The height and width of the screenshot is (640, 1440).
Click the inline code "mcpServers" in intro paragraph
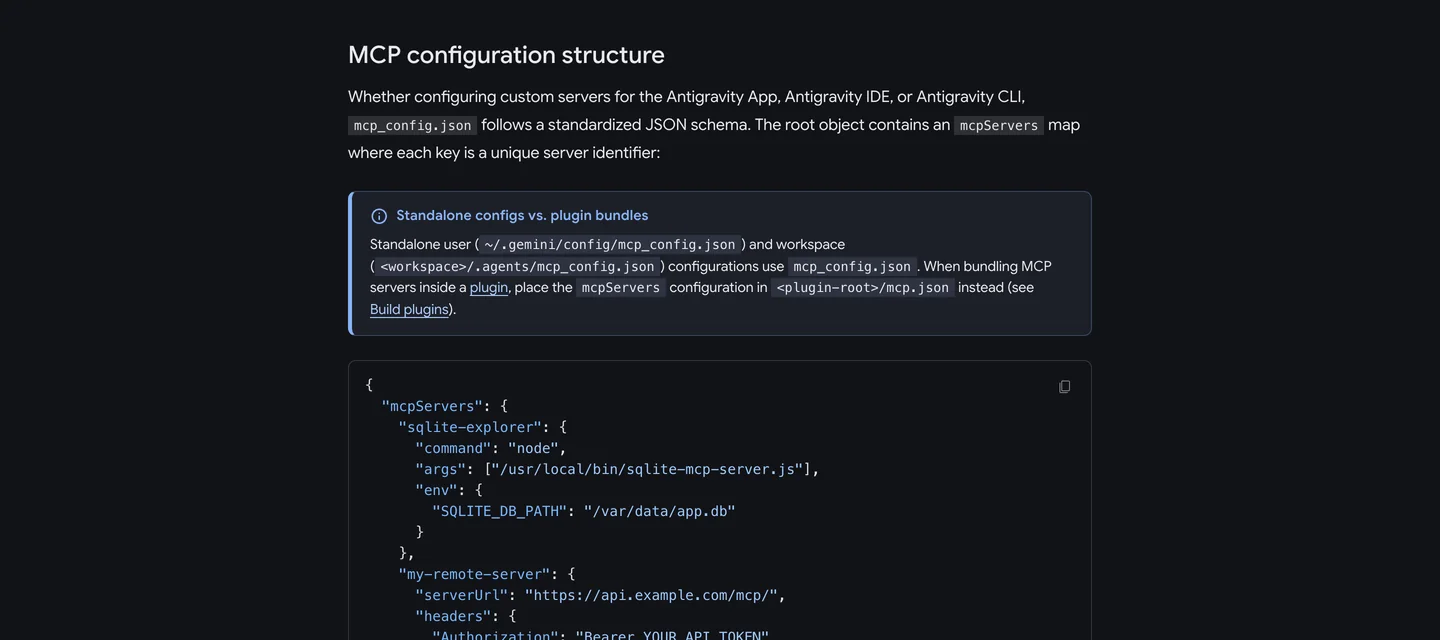point(999,125)
